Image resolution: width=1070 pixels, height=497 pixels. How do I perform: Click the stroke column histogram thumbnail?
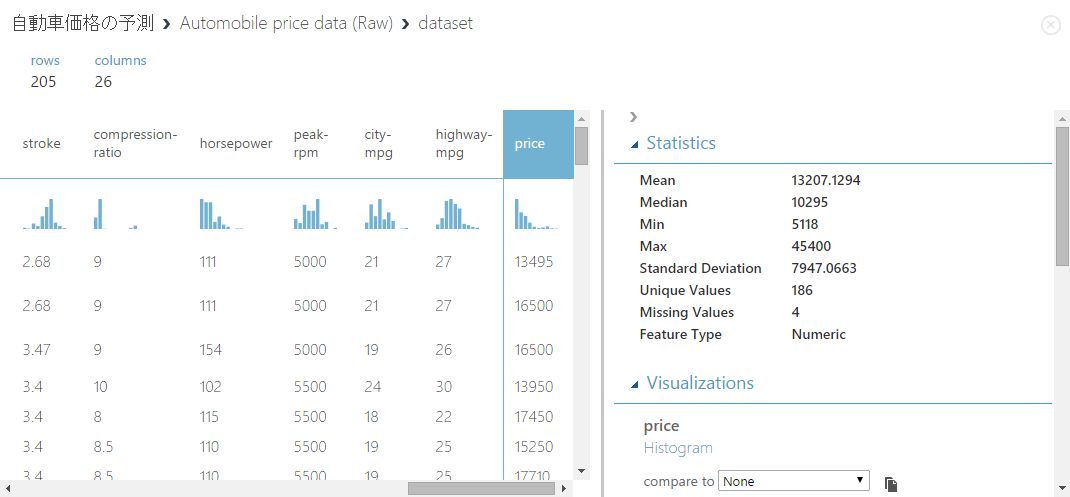tap(45, 214)
